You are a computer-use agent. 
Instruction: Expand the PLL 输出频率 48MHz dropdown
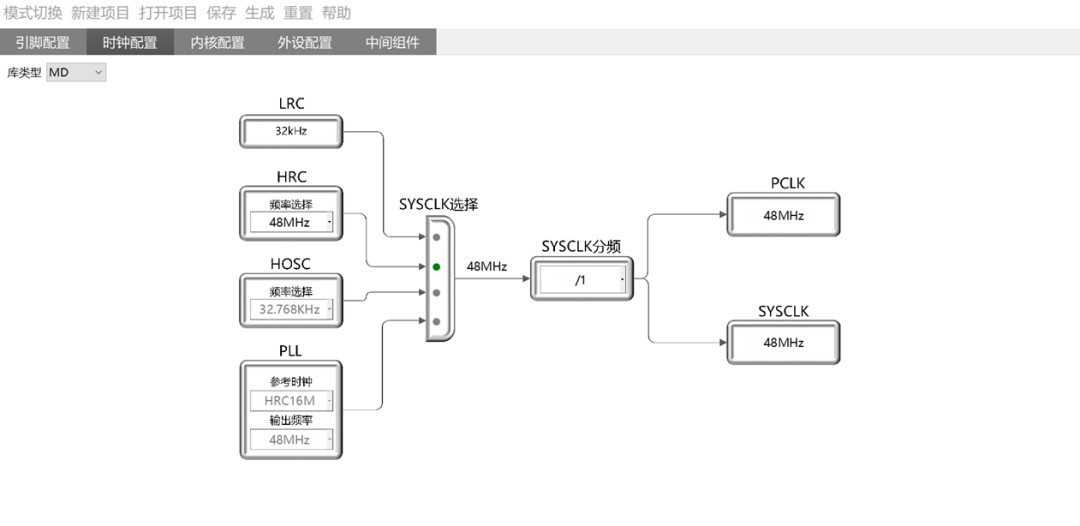pyautogui.click(x=291, y=439)
